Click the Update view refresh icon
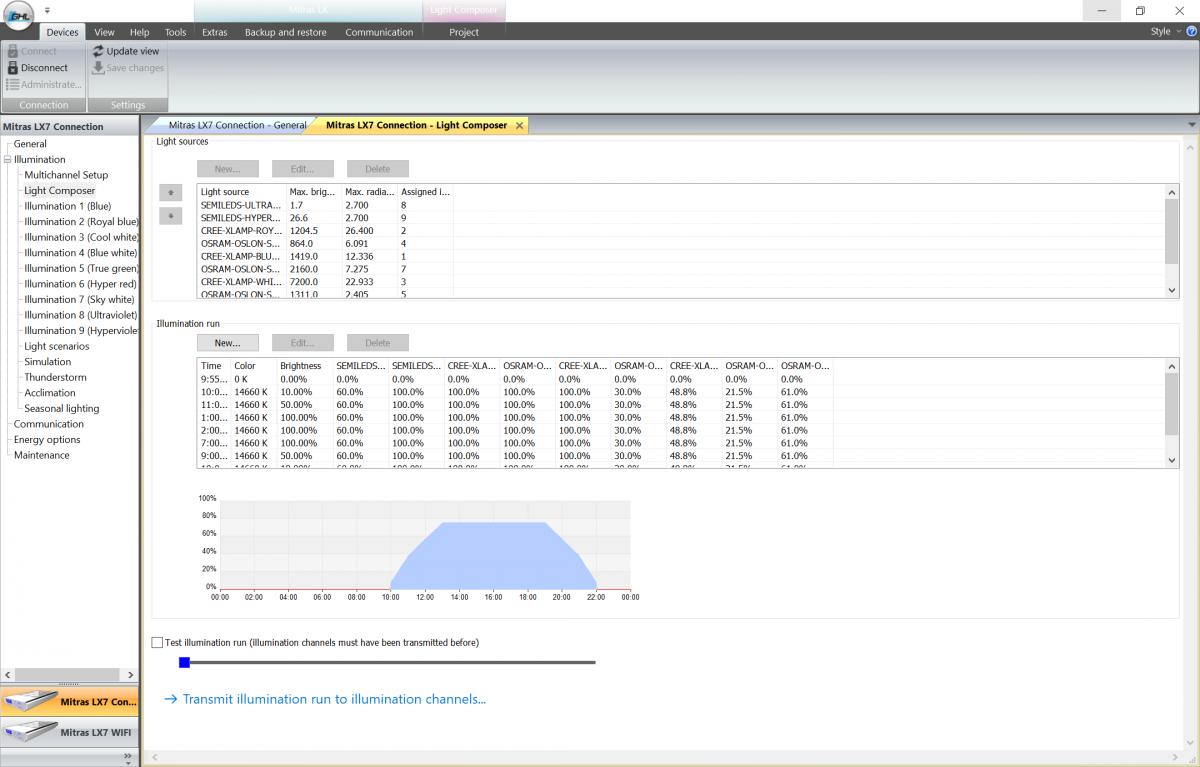Viewport: 1200px width, 767px height. (x=98, y=51)
